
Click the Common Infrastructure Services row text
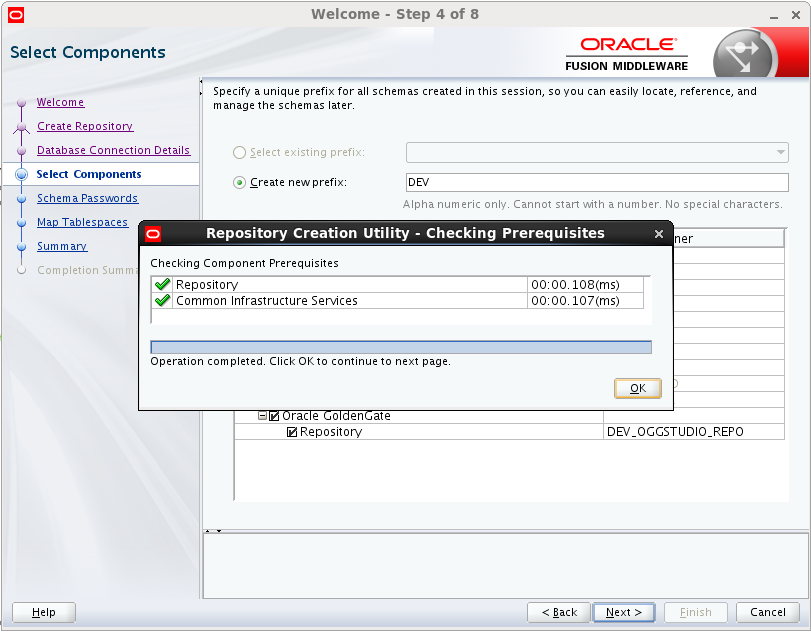click(267, 301)
